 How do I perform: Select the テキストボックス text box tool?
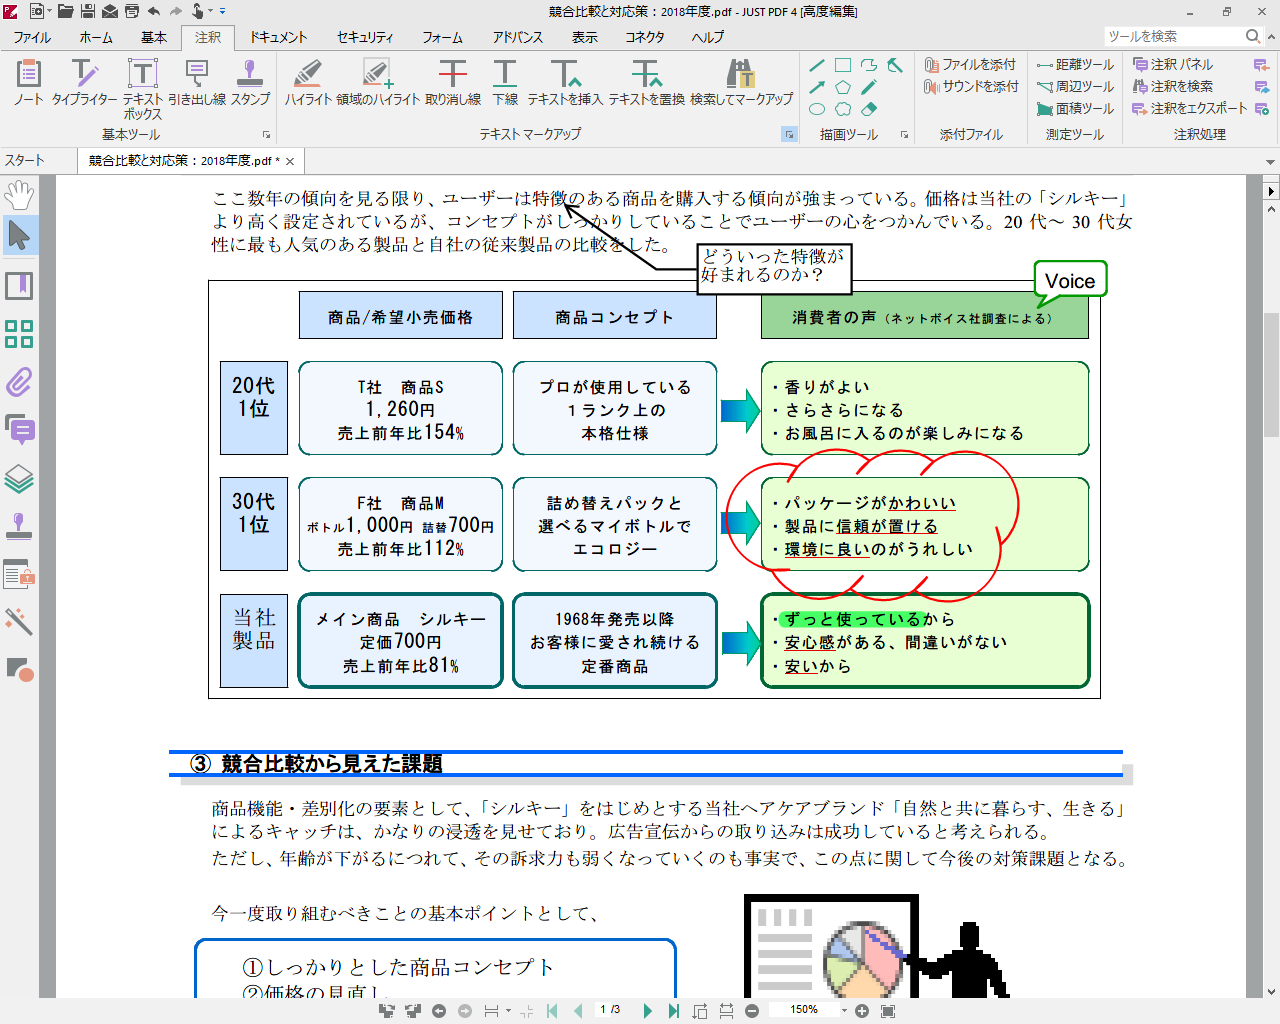143,88
